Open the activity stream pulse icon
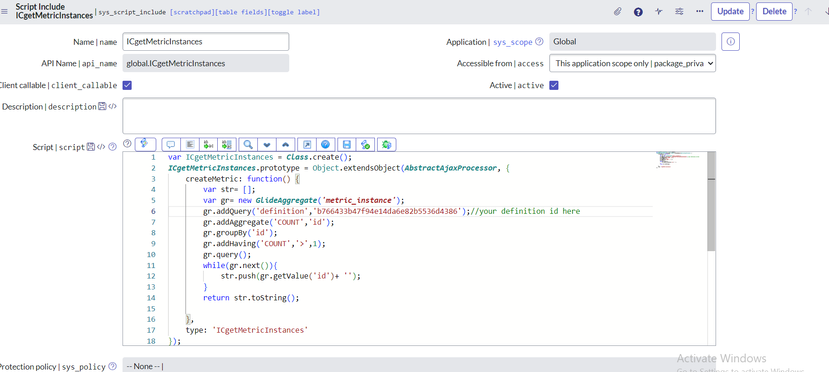The height and width of the screenshot is (372, 829). (x=658, y=12)
